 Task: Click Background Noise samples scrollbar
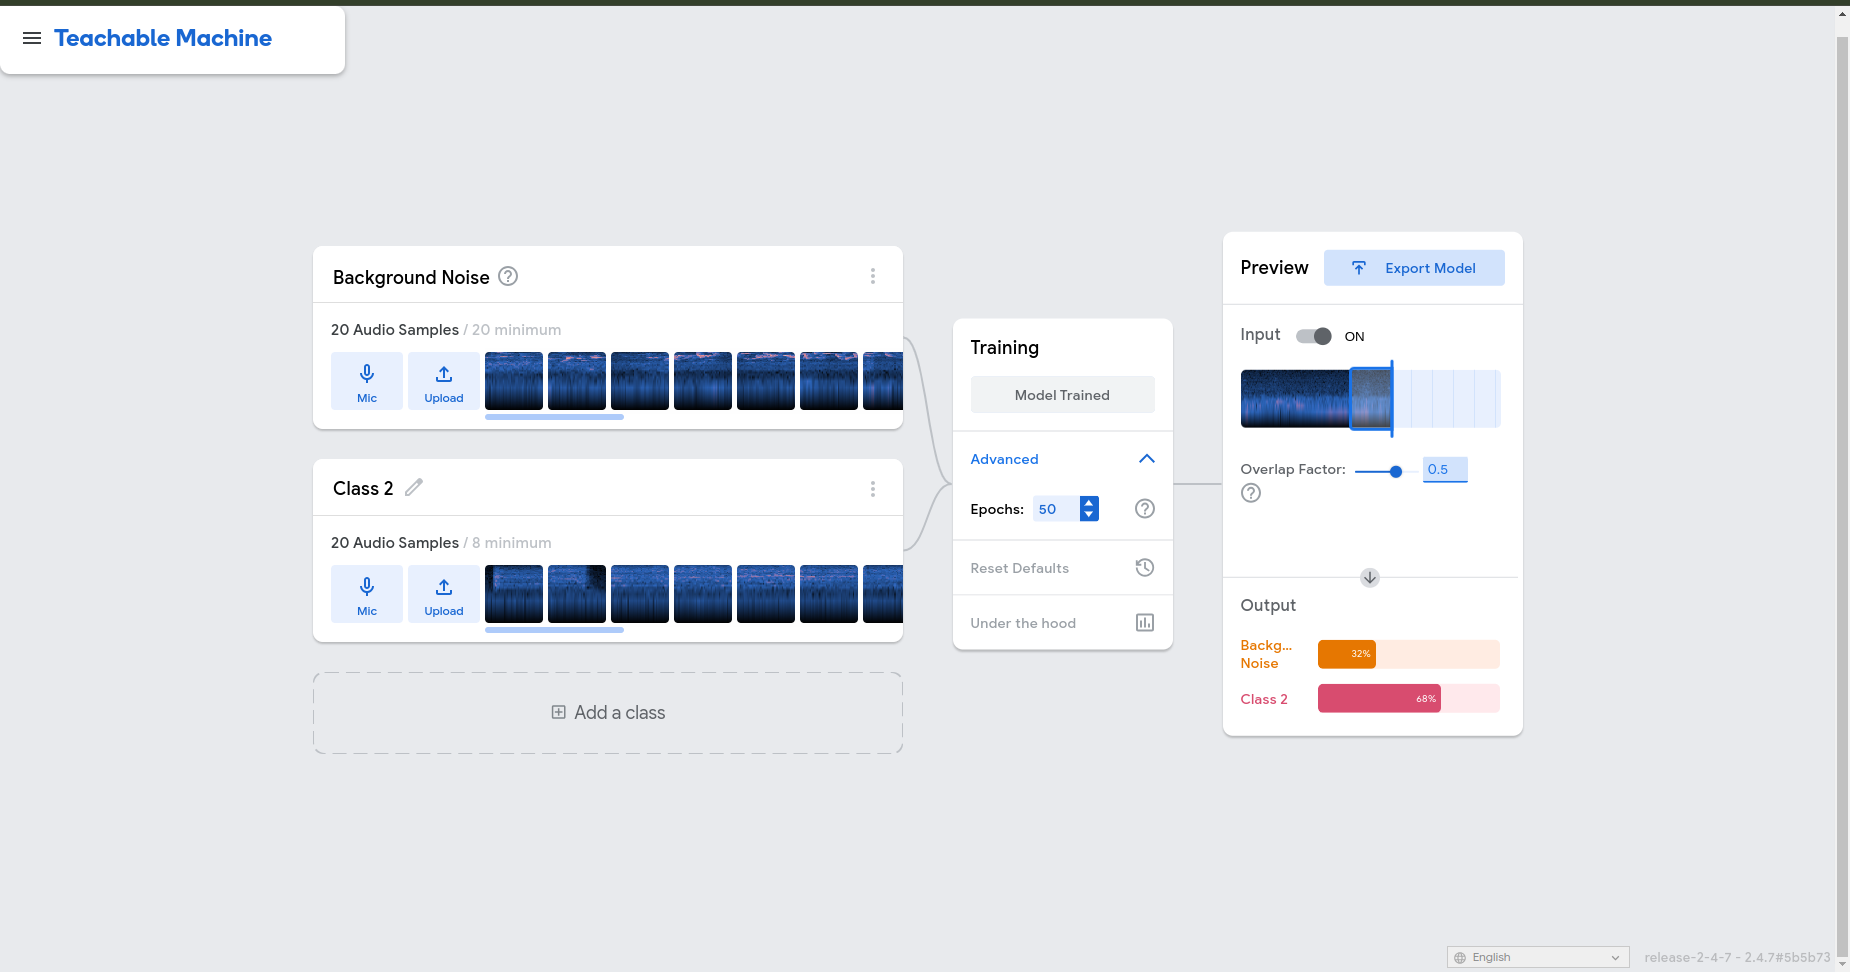[554, 417]
